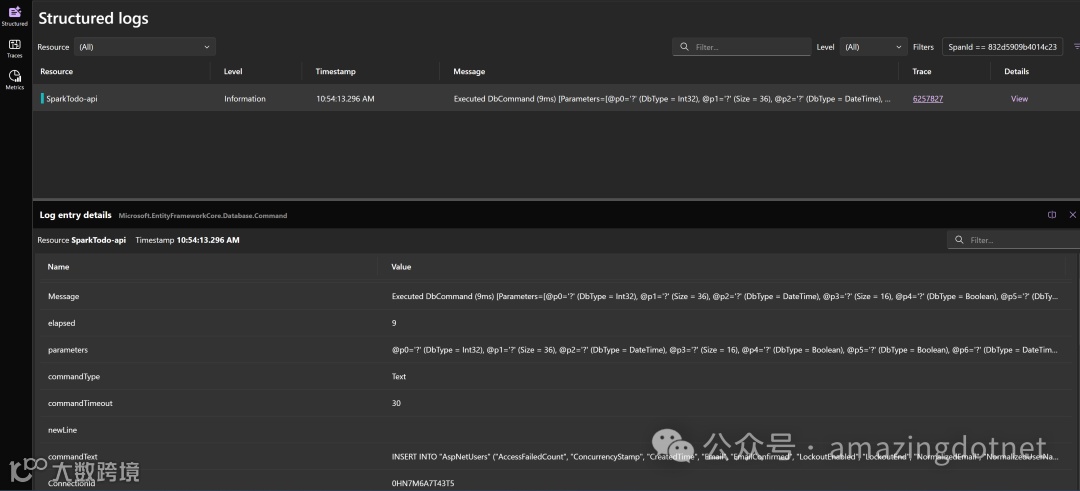The width and height of the screenshot is (1080, 491).
Task: Select the elapsed value 9
Action: pos(394,324)
